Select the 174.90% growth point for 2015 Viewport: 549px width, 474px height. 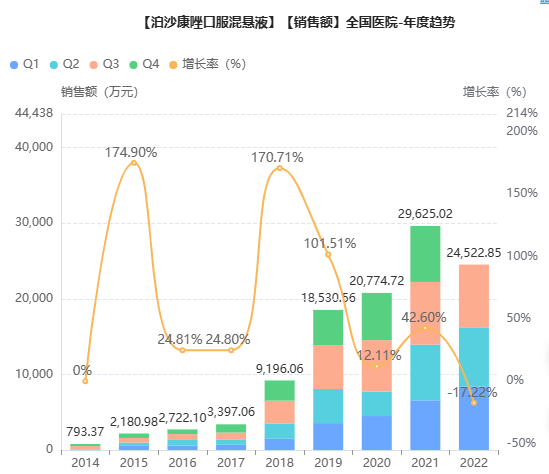[x=134, y=163]
